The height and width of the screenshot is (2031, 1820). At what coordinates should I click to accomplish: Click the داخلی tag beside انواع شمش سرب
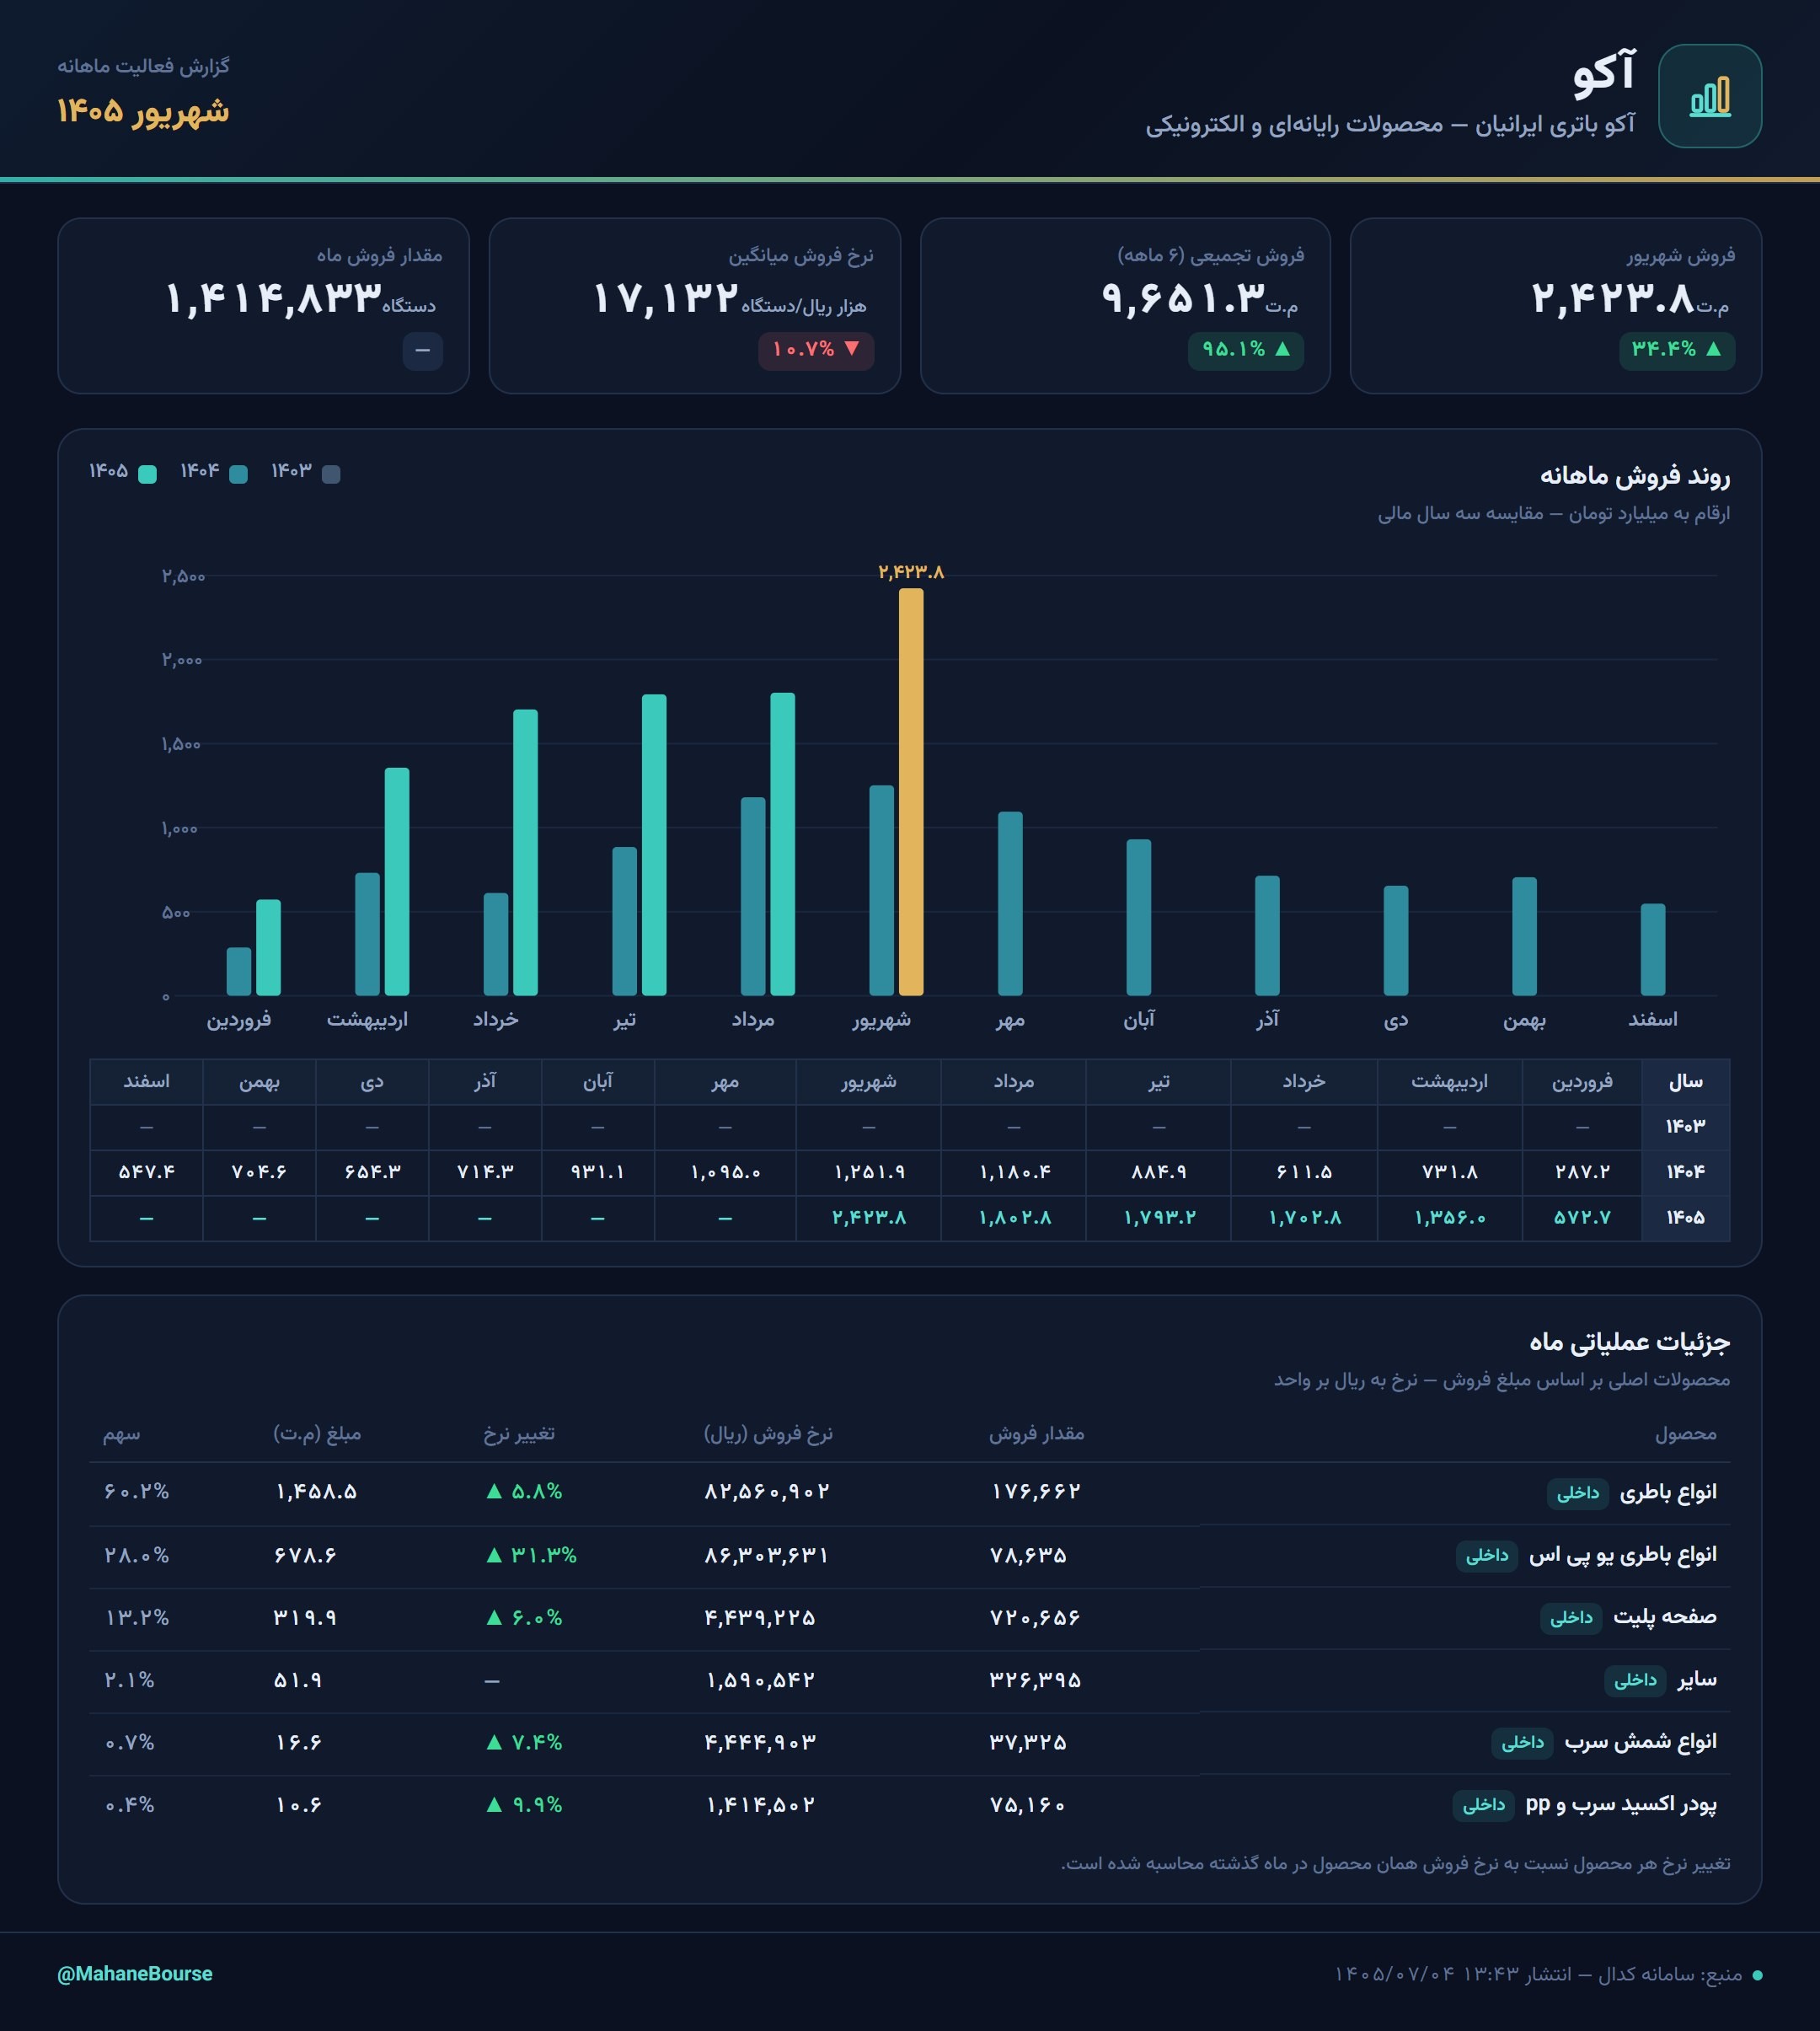pyautogui.click(x=1522, y=1742)
